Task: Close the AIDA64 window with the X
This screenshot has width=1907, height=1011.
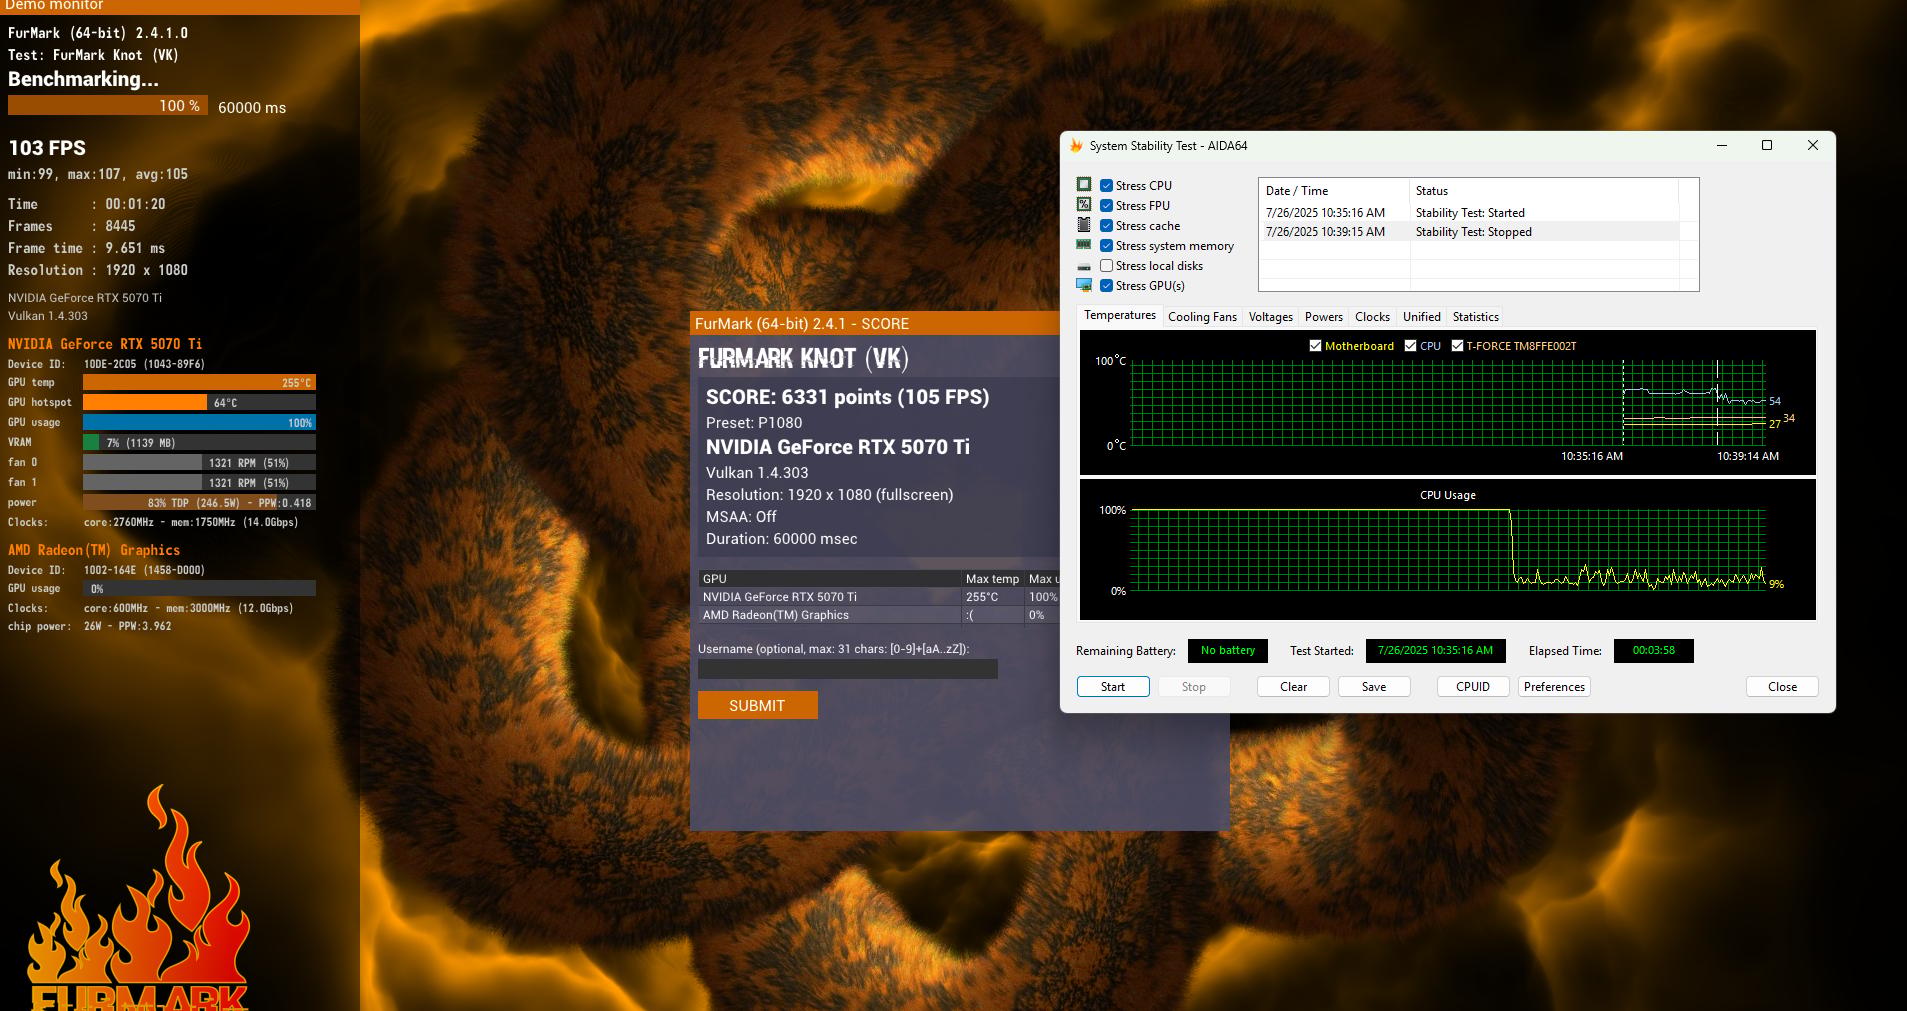Action: 1812,145
